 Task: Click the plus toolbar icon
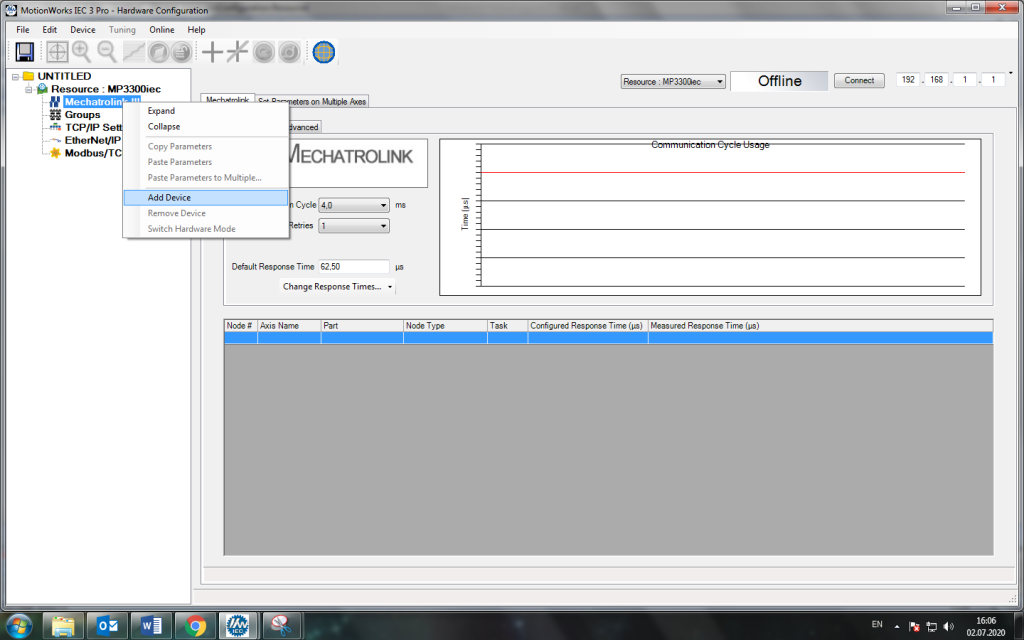pos(212,52)
